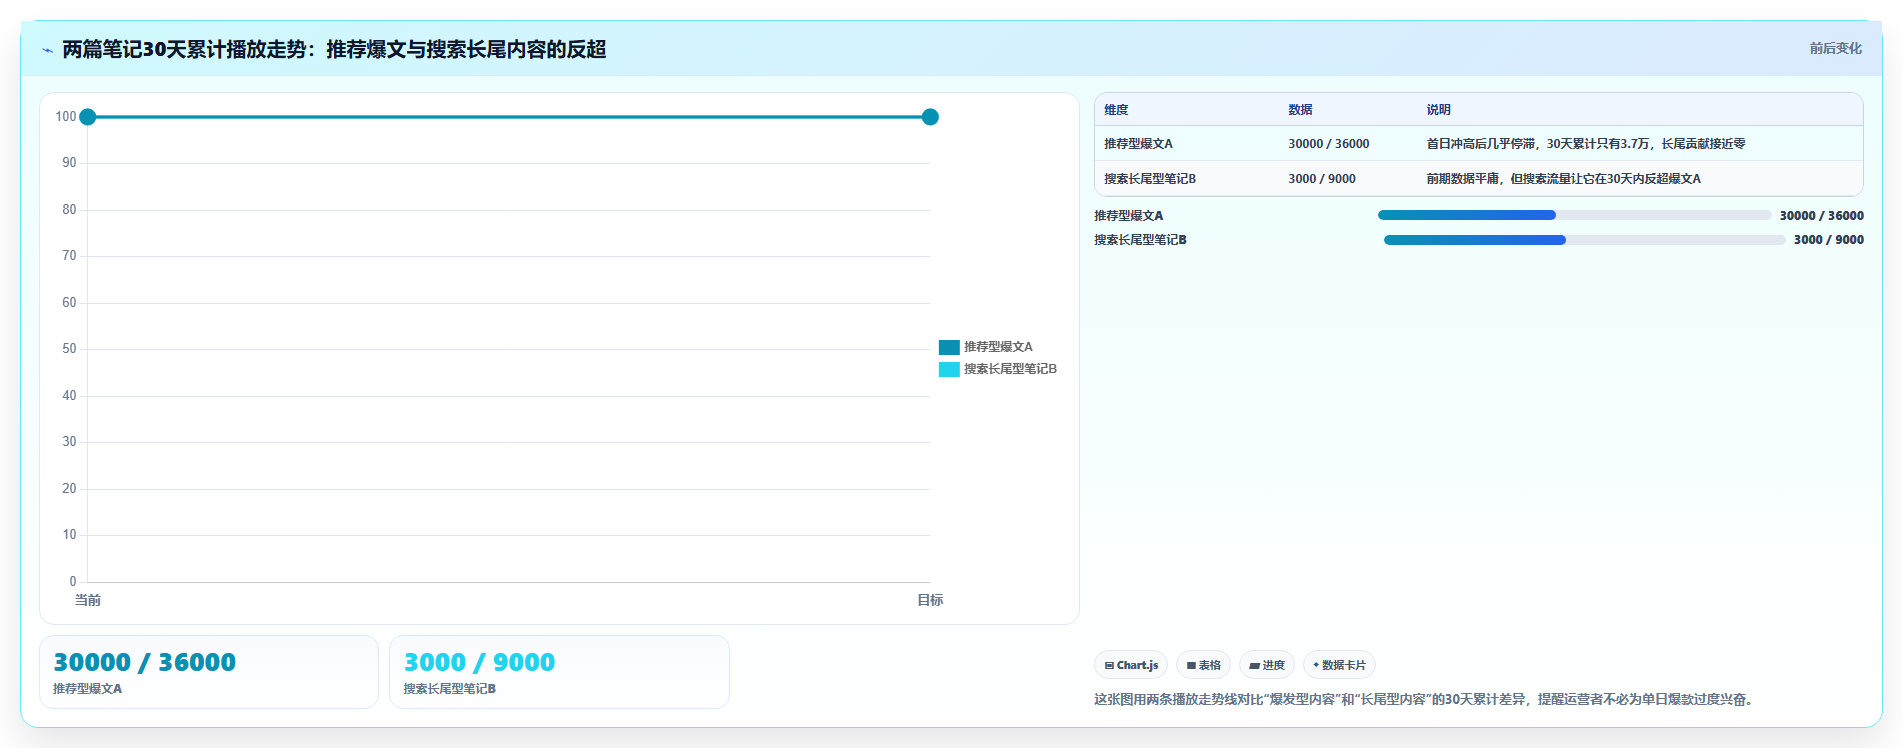Toggle 搜索长尾型笔记B legend swatch

tap(949, 369)
